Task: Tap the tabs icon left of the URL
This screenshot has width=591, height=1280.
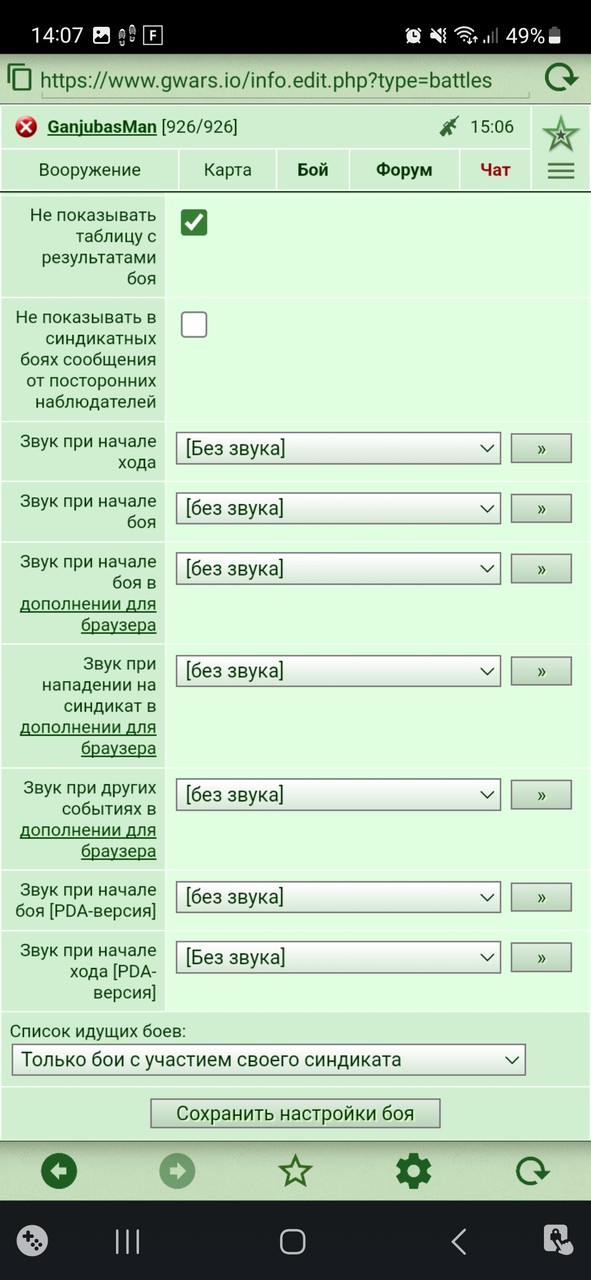Action: [x=19, y=77]
